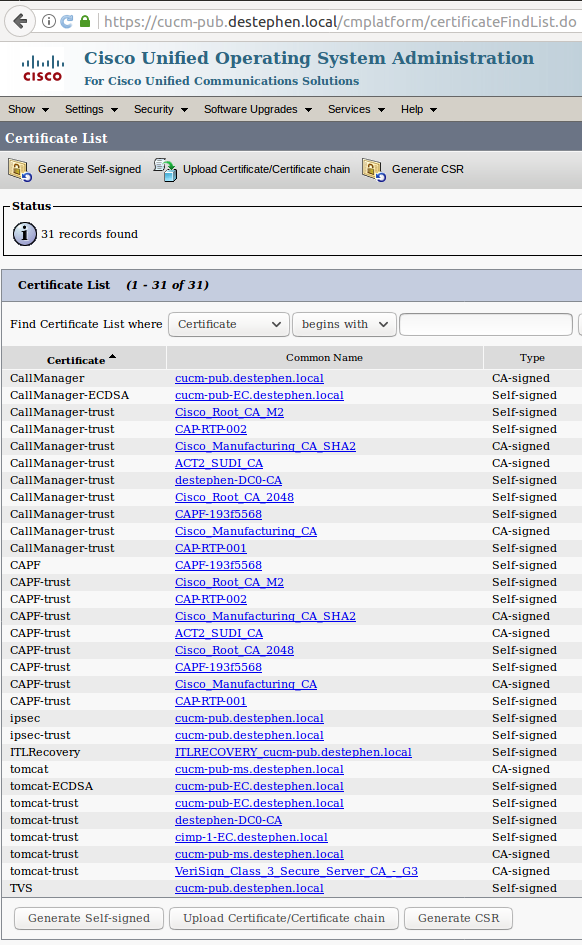Open the CAPF row CAPF-193f5568 link
This screenshot has height=945, width=582.
pos(218,565)
